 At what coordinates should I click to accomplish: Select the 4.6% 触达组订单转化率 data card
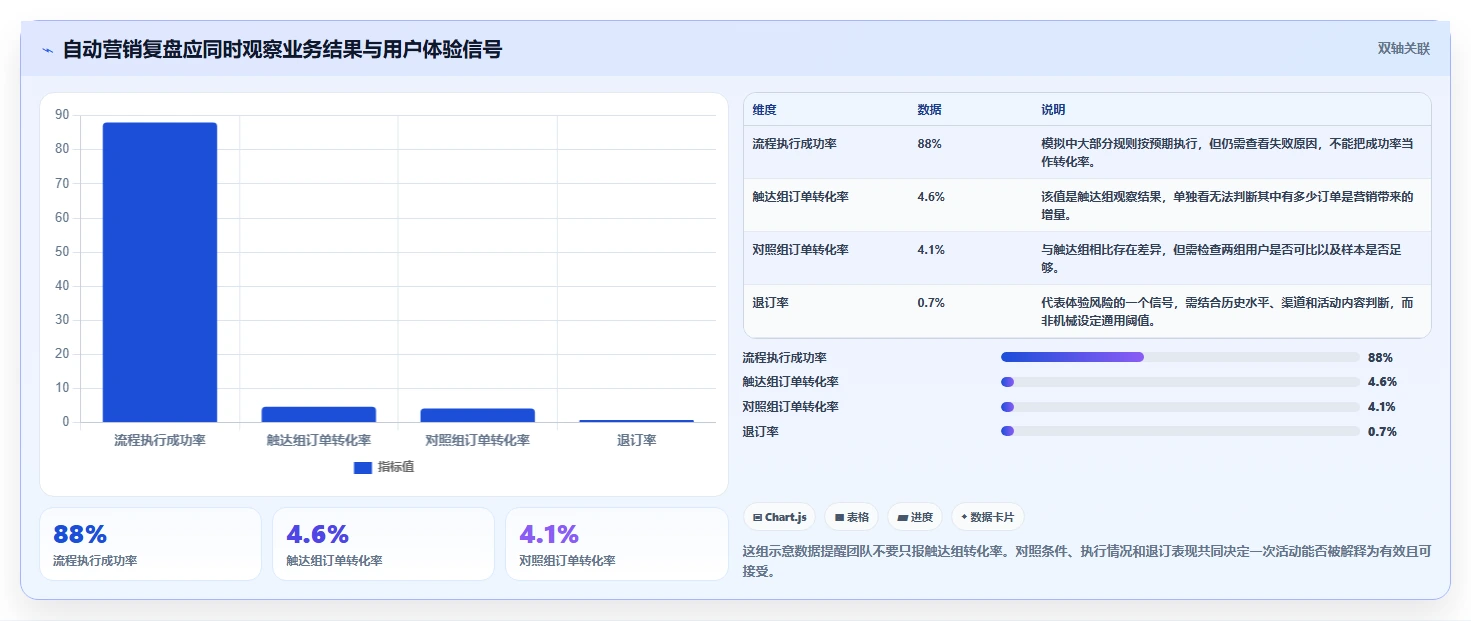(383, 544)
